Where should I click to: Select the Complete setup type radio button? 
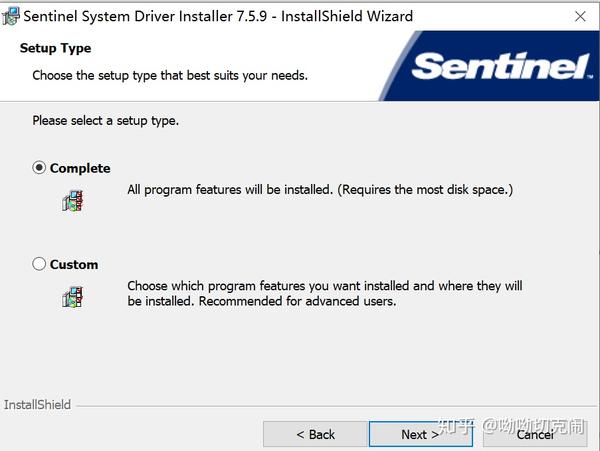[39, 168]
